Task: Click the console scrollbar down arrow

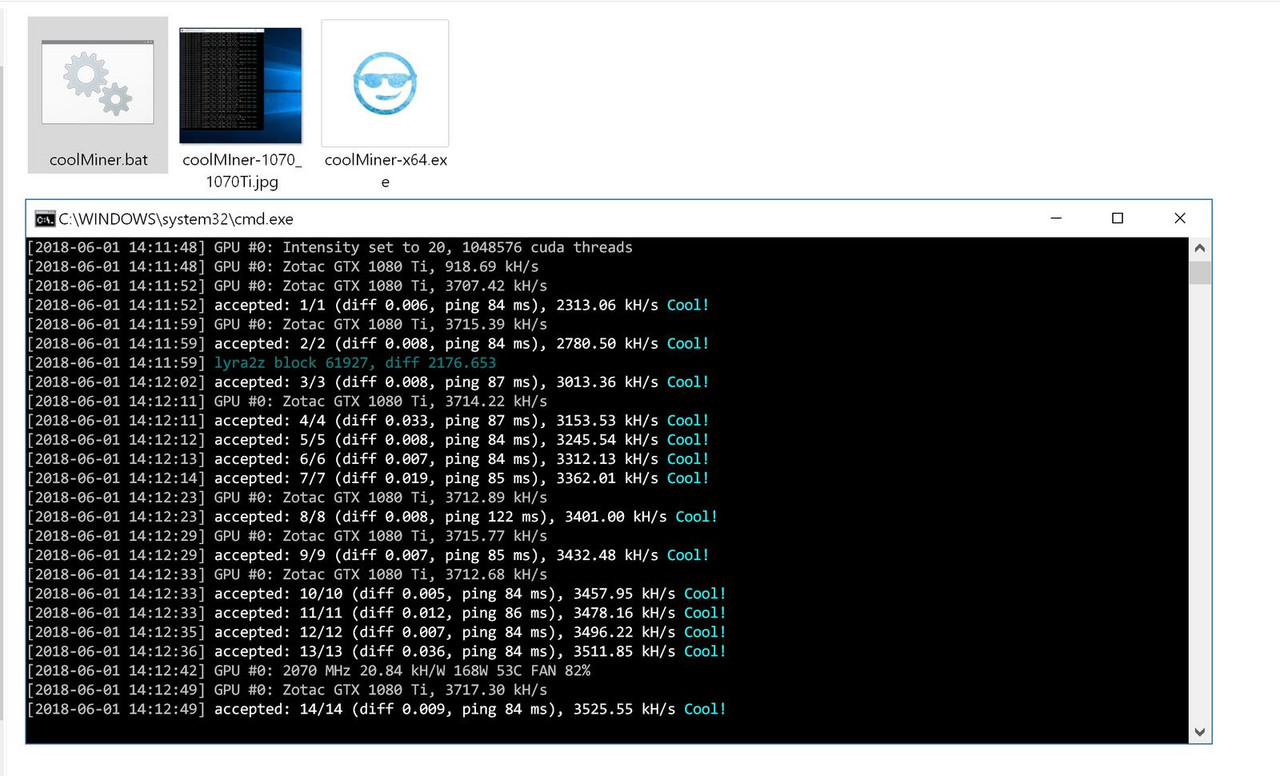Action: (1200, 733)
